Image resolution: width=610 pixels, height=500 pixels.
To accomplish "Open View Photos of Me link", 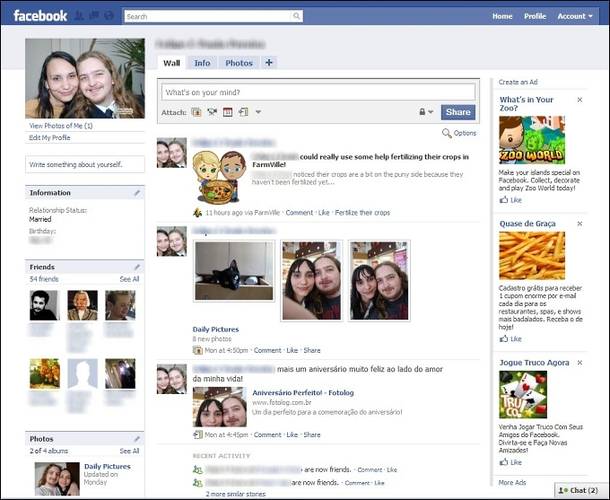I will click(x=61, y=126).
